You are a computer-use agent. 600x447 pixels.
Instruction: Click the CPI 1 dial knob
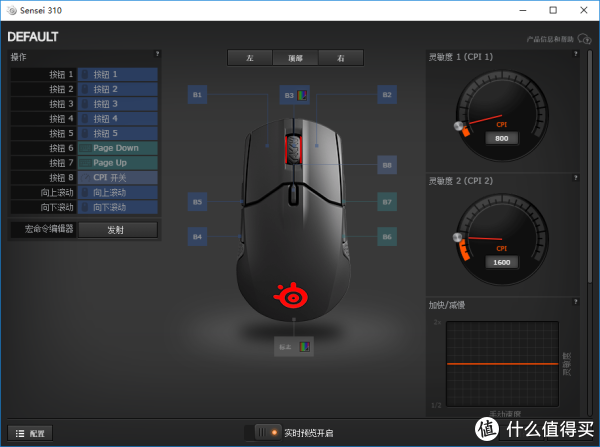pyautogui.click(x=458, y=126)
